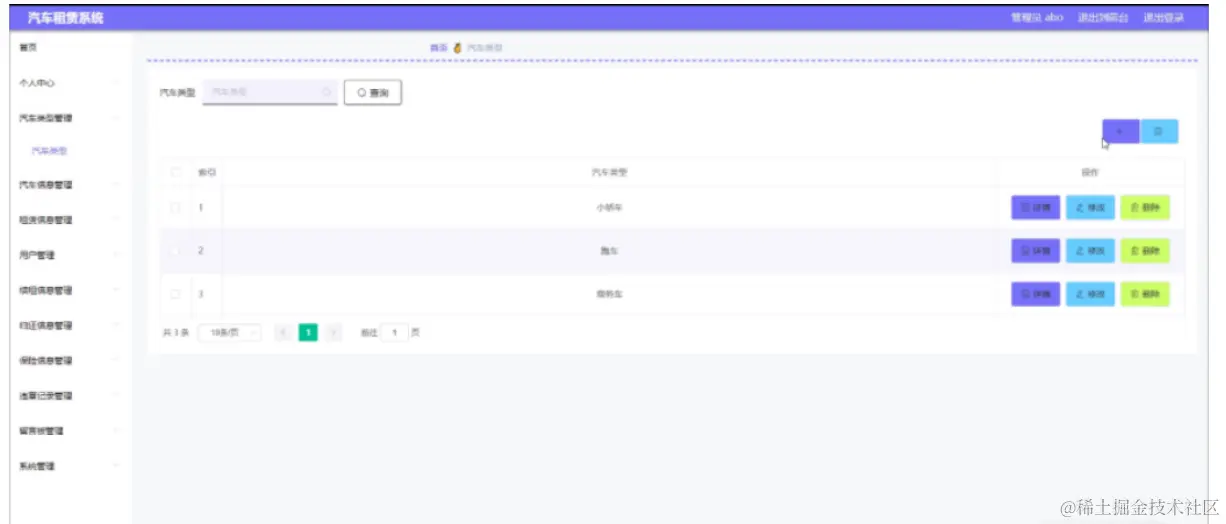Click the next page arrow in pagination
The width and height of the screenshot is (1226, 524).
click(x=334, y=333)
